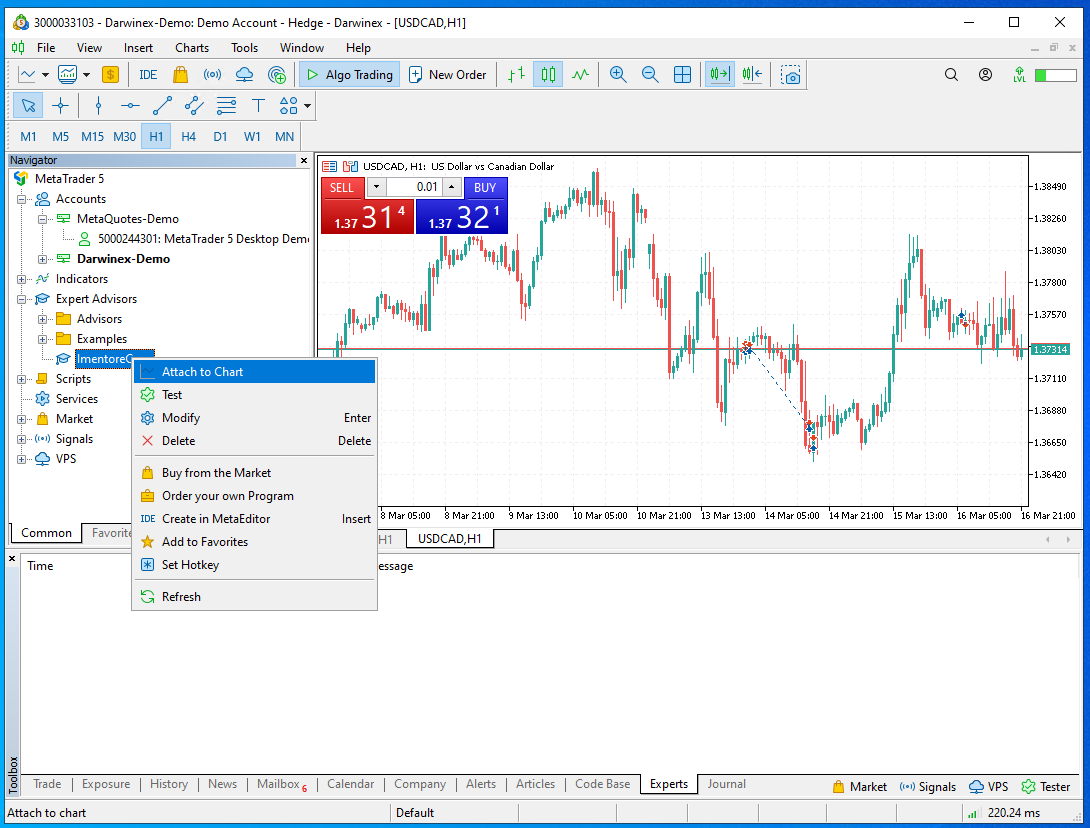Switch chart to bar chart style
Screen dimensions: 1090x828
[516, 74]
